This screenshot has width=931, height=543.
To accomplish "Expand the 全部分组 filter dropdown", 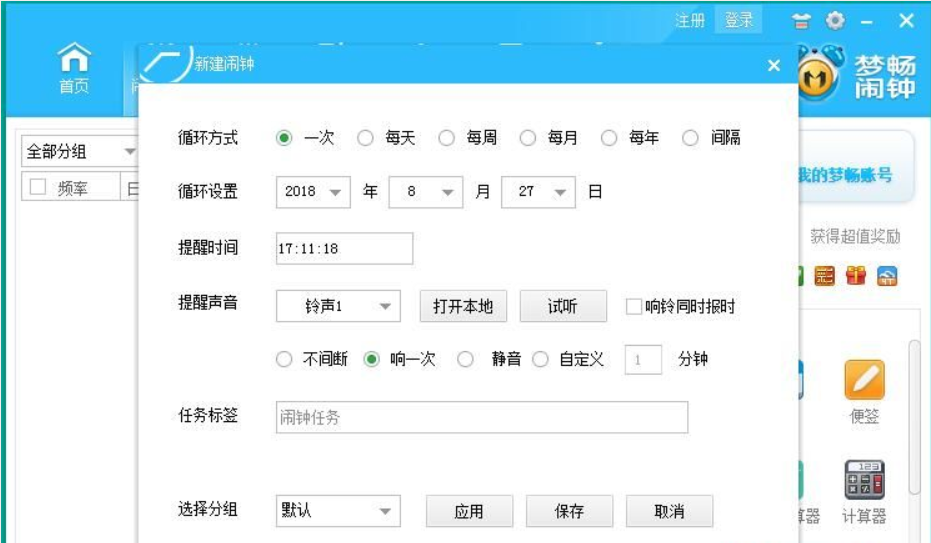I will tap(79, 151).
